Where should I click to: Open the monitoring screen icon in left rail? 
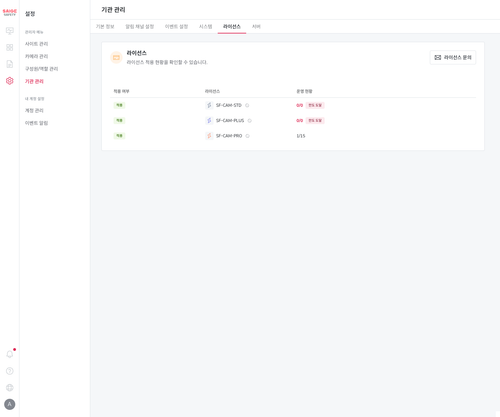click(x=10, y=31)
